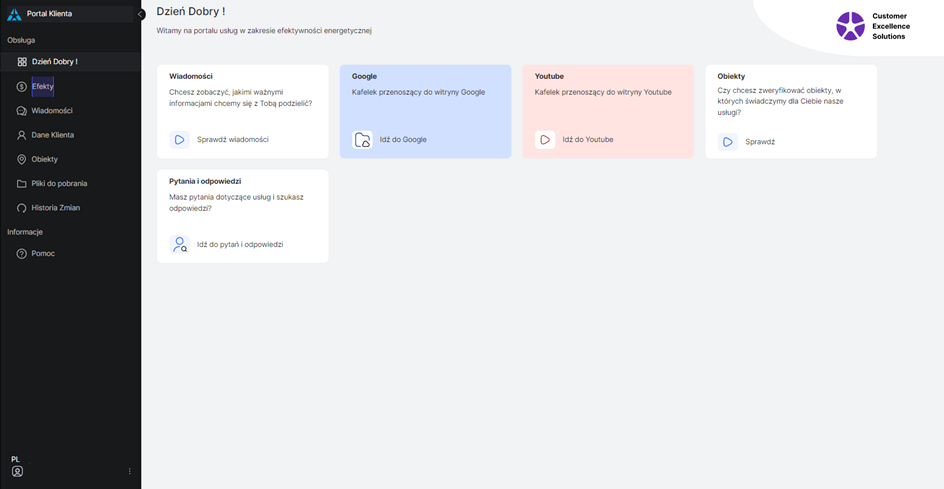
Task: Click the Customer Excellence Solutions logo
Action: point(850,26)
